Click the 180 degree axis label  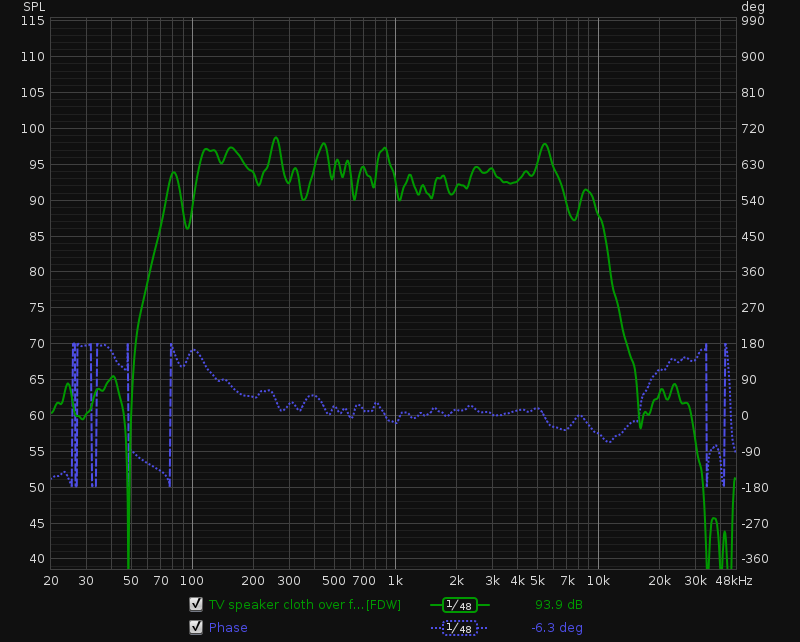click(x=753, y=344)
